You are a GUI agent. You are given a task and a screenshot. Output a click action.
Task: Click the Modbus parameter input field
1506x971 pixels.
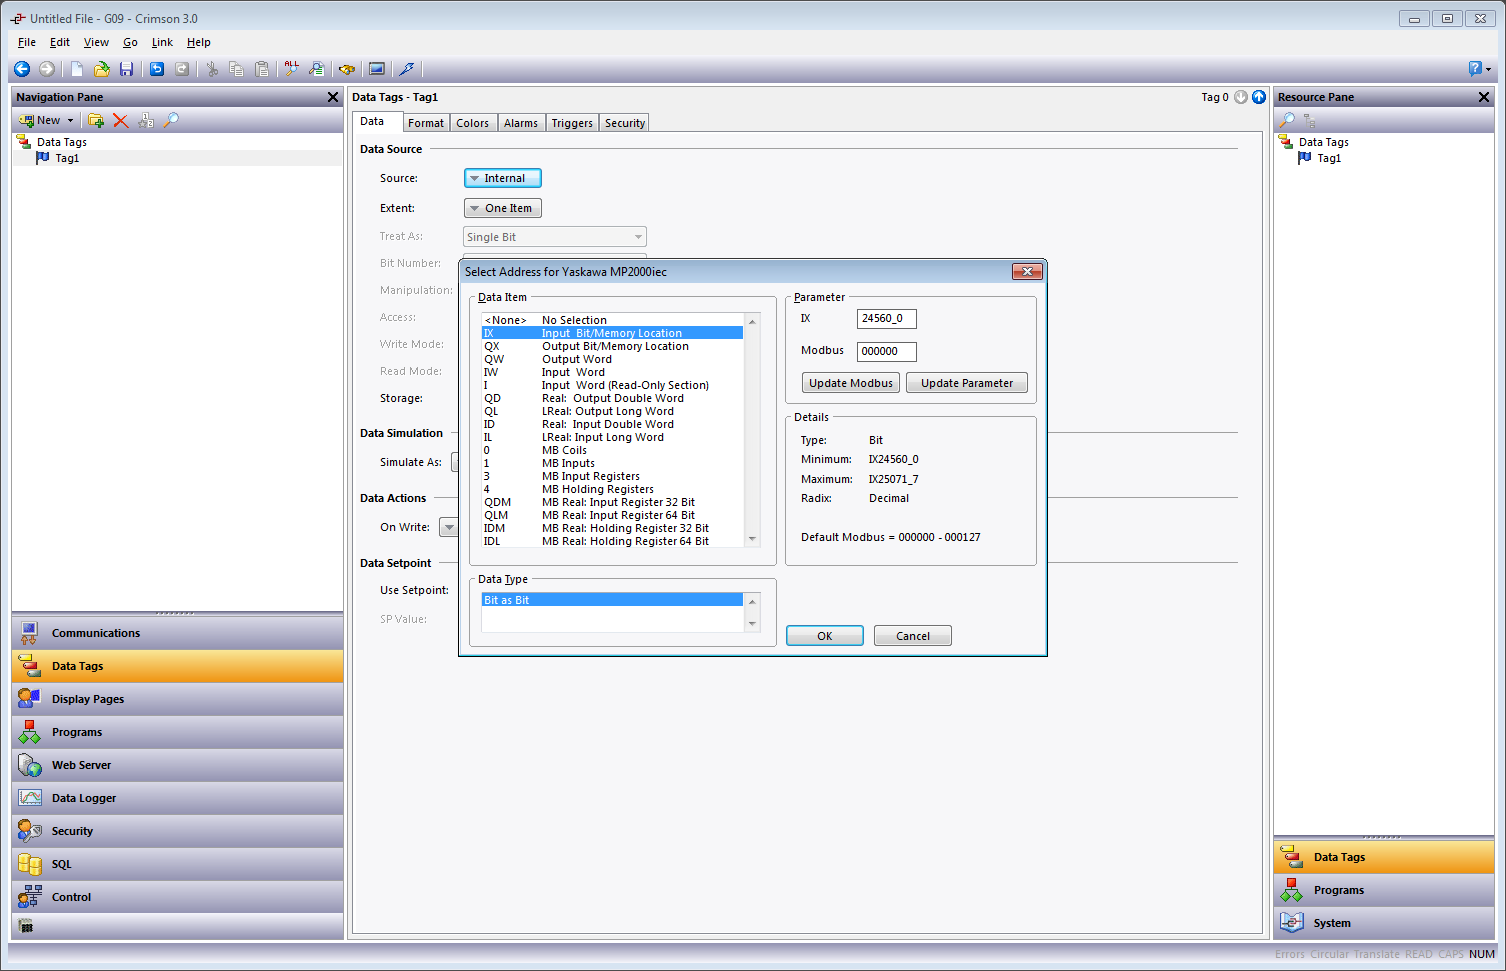point(886,351)
